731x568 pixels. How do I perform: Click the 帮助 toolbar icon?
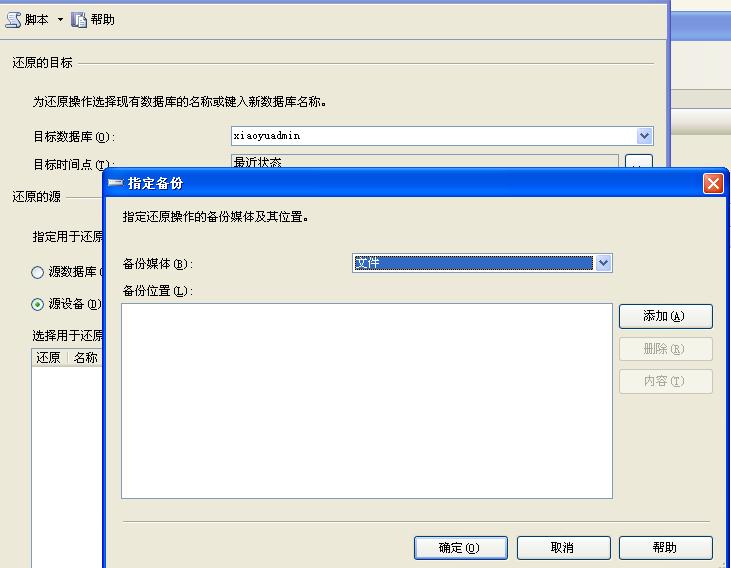pos(80,20)
